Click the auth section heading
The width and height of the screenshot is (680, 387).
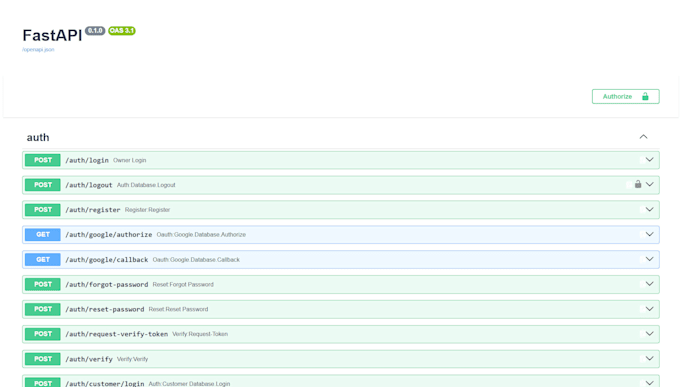pyautogui.click(x=38, y=138)
